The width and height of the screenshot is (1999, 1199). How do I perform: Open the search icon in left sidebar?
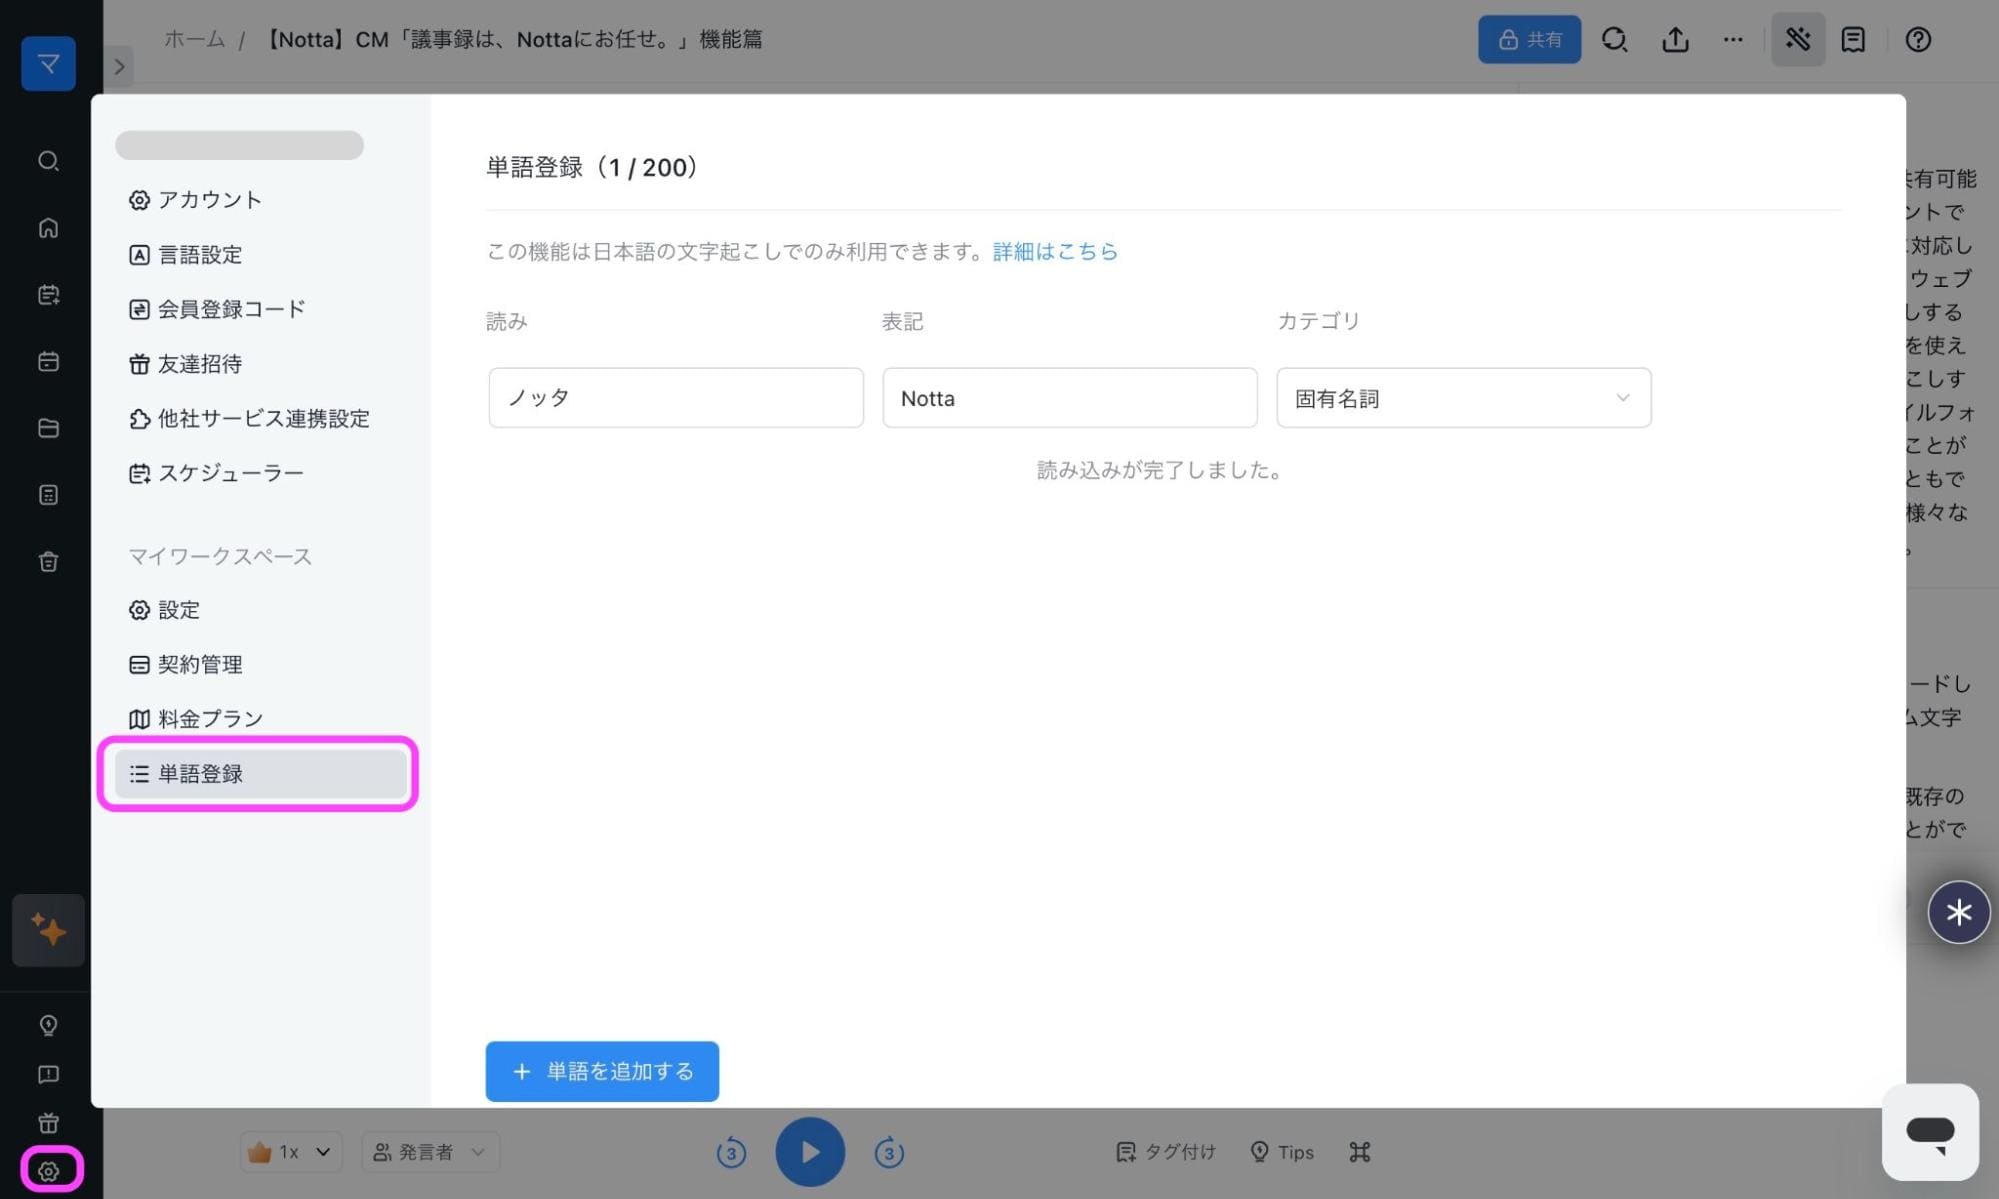coord(48,161)
